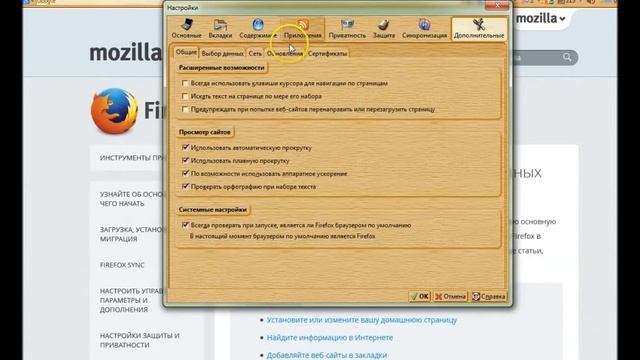The height and width of the screenshot is (360, 640).
Task: Close the Настройки dialog
Action: tap(497, 5)
